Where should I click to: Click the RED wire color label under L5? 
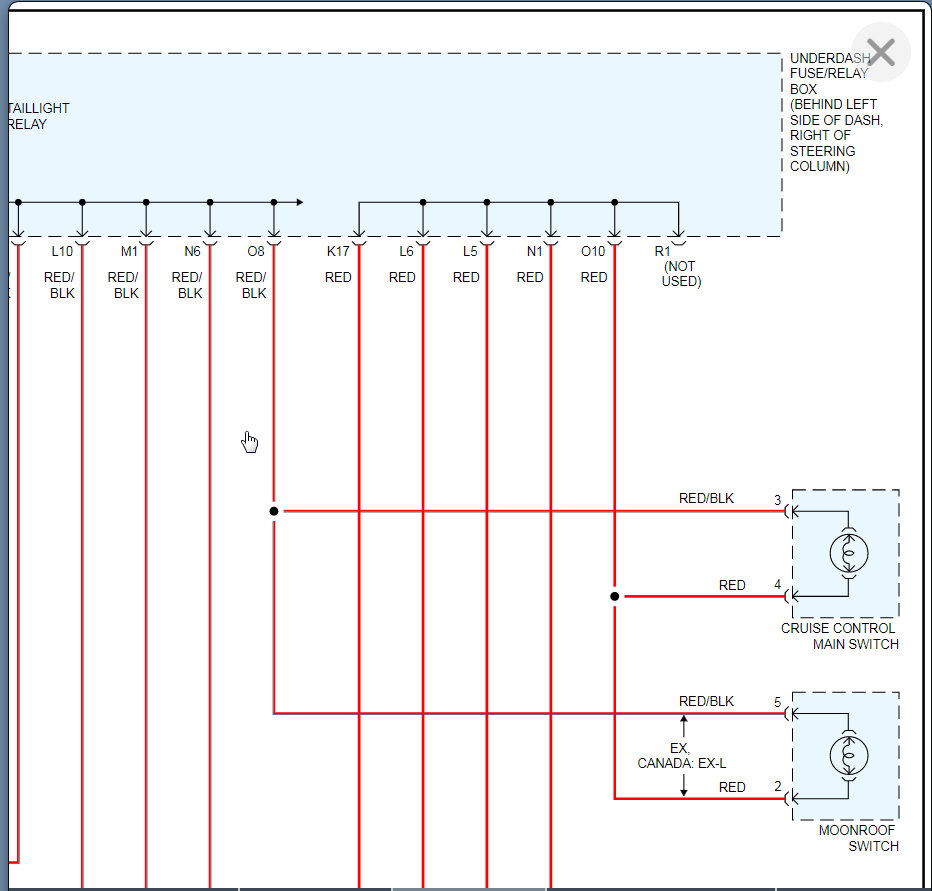pyautogui.click(x=466, y=277)
